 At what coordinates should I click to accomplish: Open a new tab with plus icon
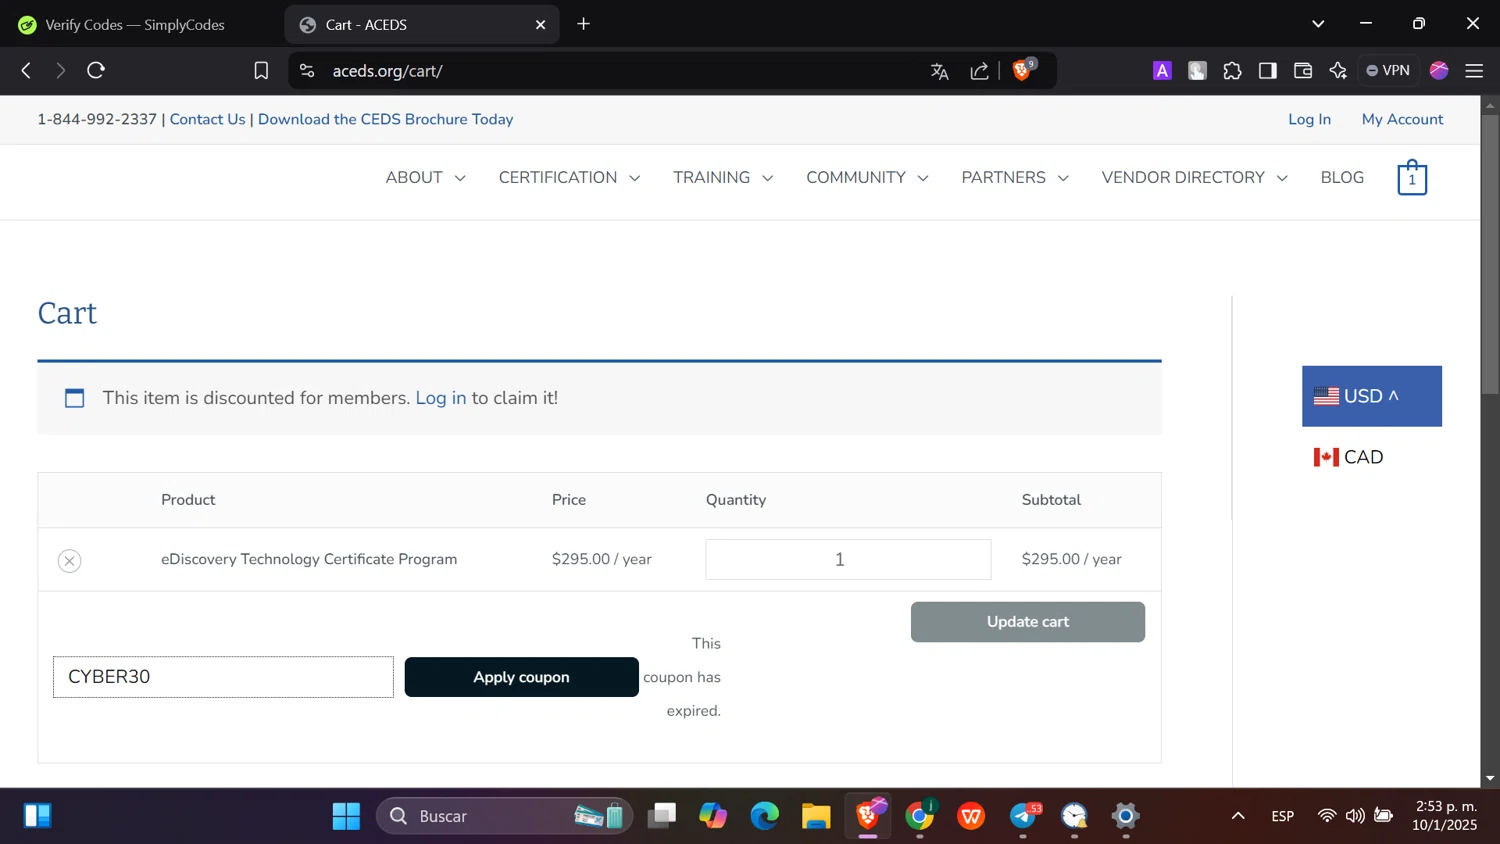click(x=584, y=24)
